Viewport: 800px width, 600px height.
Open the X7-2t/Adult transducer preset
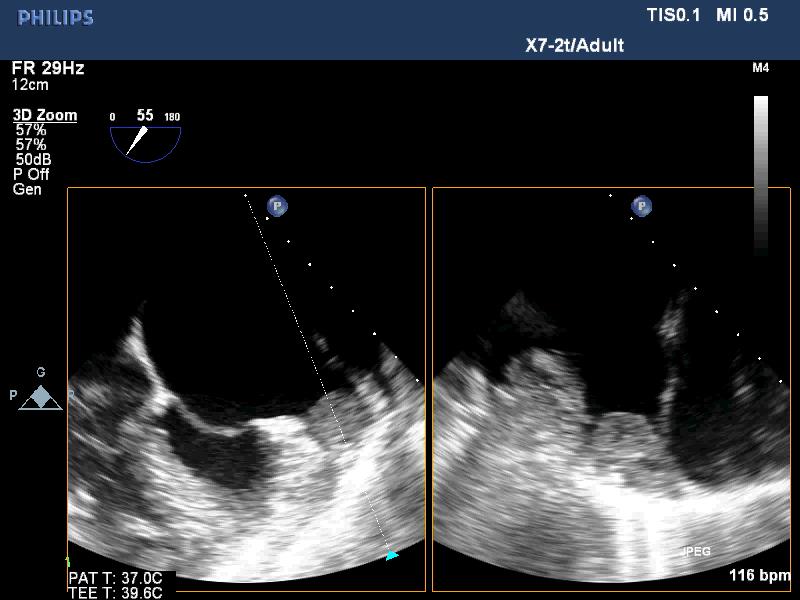point(574,45)
